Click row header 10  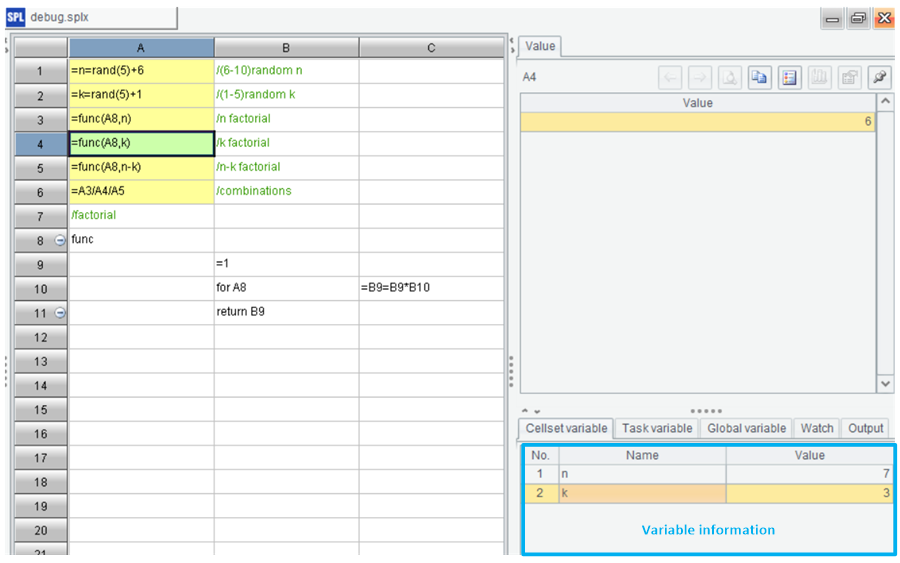[x=41, y=289]
